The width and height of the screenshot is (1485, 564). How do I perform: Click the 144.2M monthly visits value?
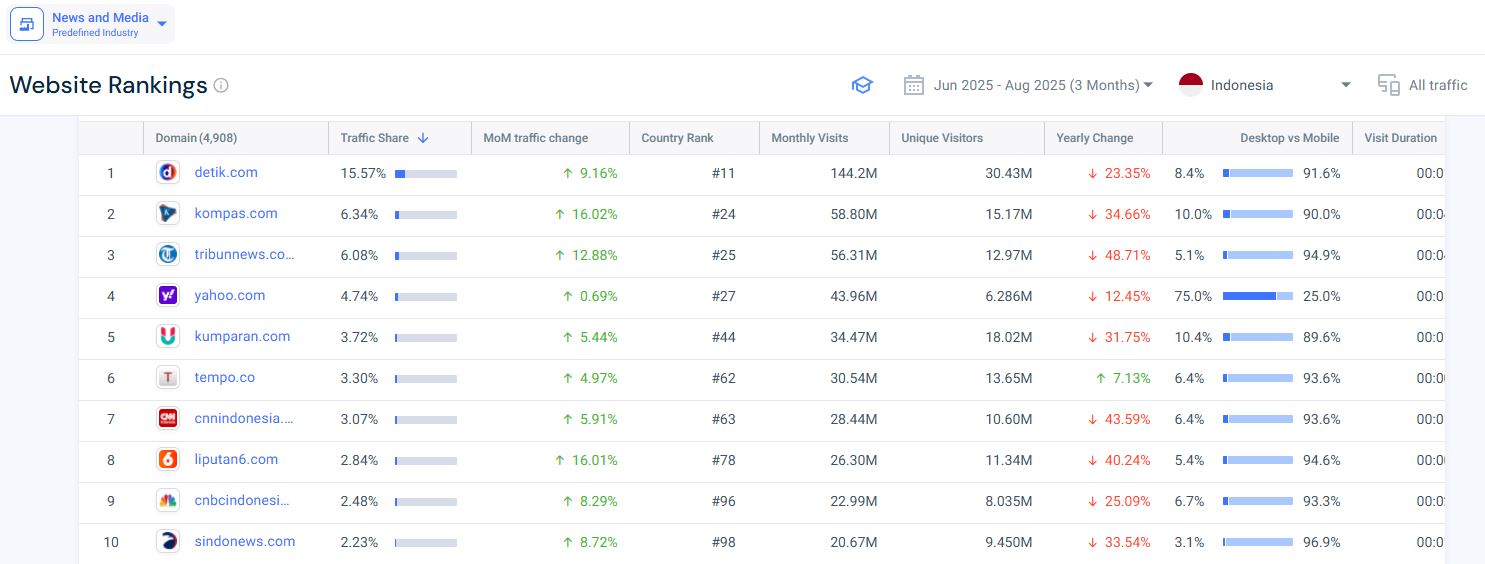click(854, 173)
